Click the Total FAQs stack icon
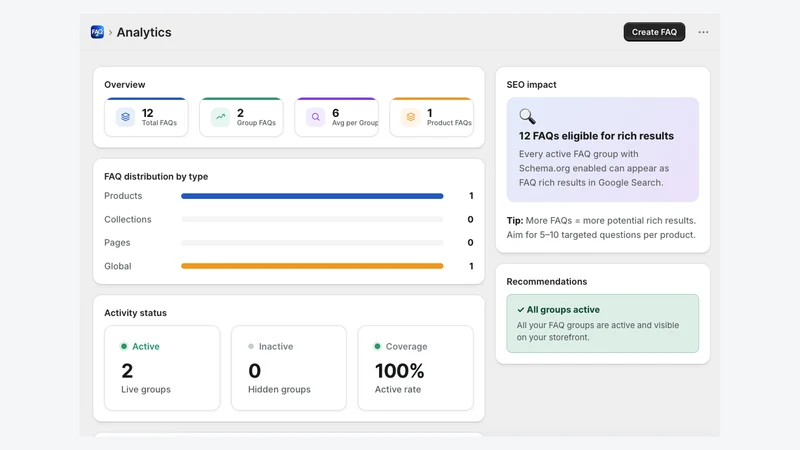 tap(125, 117)
